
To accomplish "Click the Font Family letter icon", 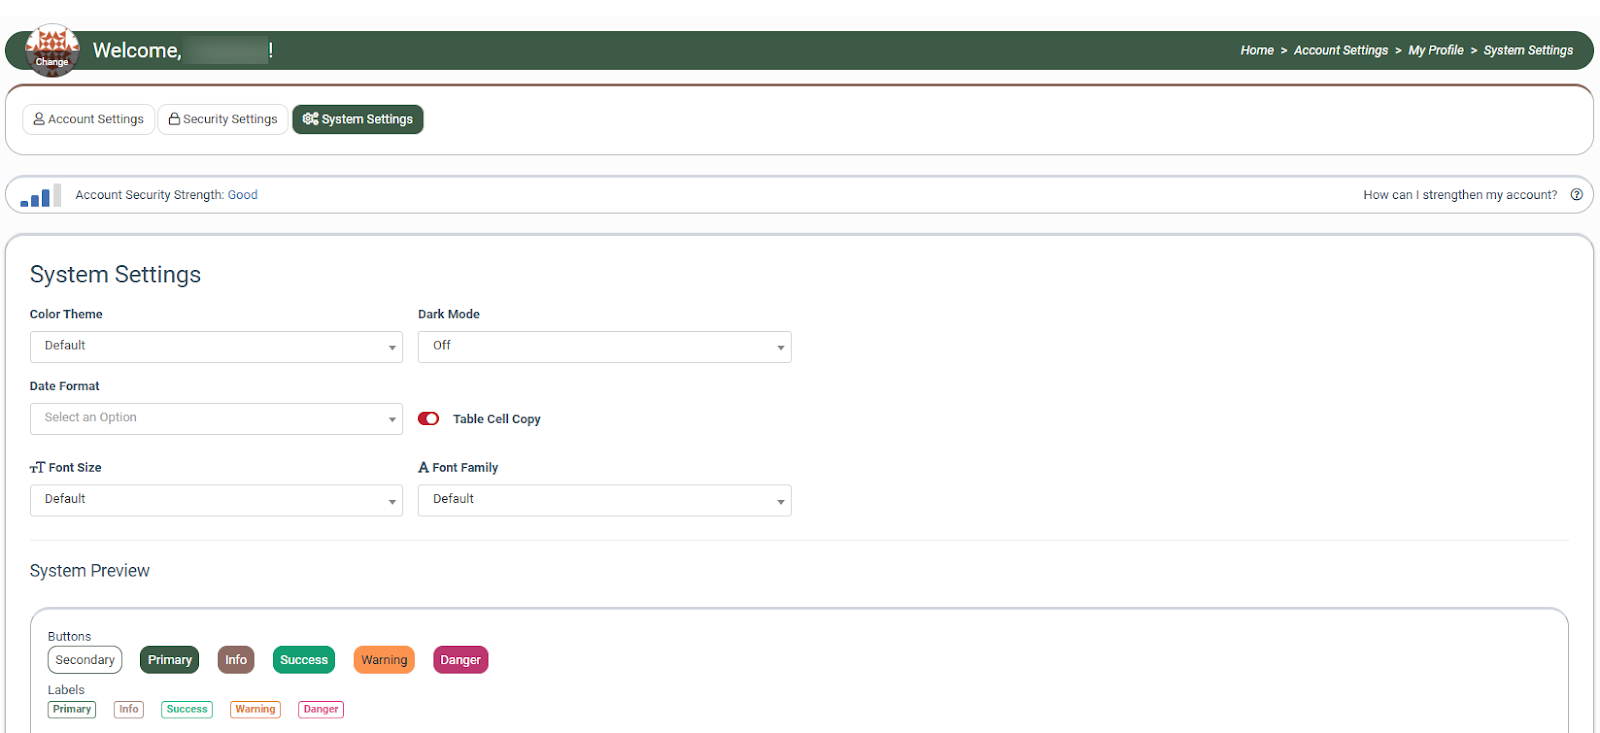I will point(423,468).
